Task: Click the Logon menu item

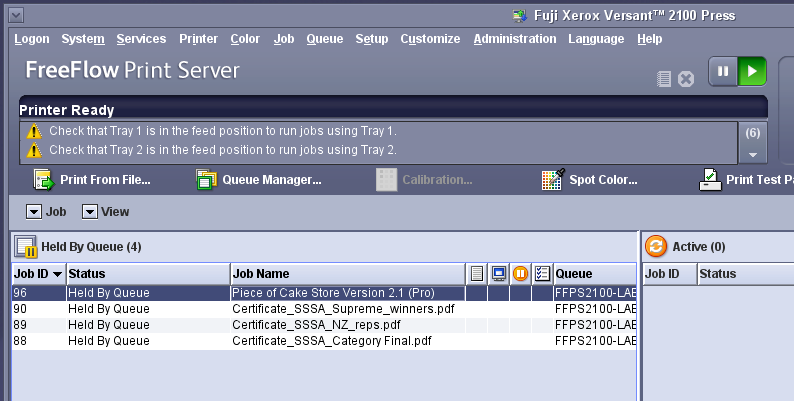Action: [x=32, y=39]
